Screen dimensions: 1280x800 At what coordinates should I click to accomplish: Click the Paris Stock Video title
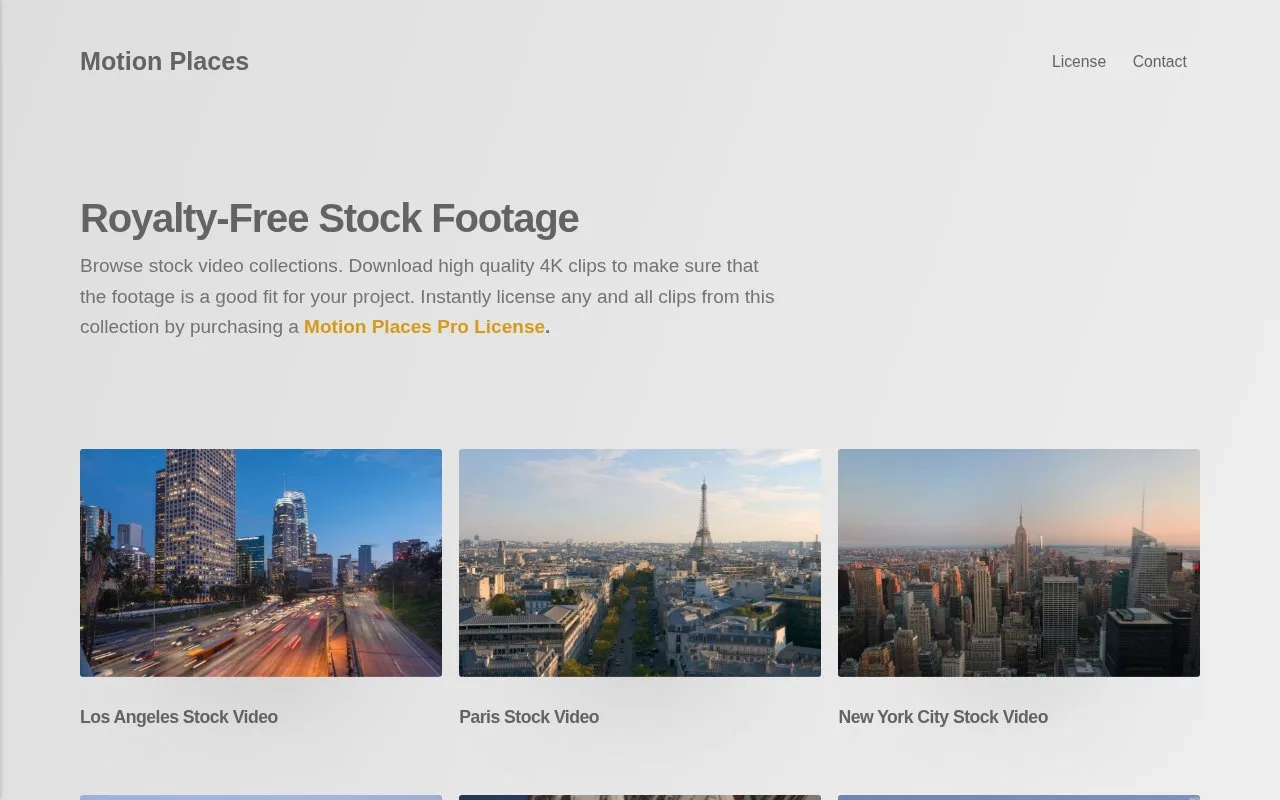click(x=529, y=717)
